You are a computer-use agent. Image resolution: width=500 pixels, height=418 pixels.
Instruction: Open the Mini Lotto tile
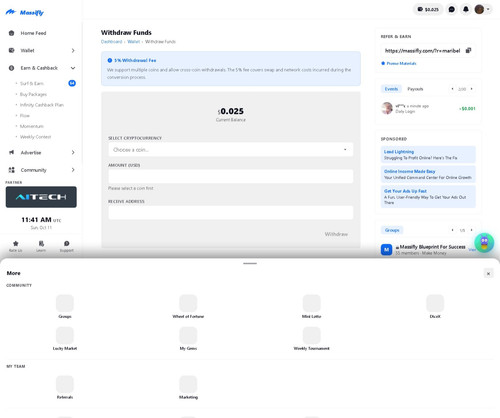(x=311, y=306)
